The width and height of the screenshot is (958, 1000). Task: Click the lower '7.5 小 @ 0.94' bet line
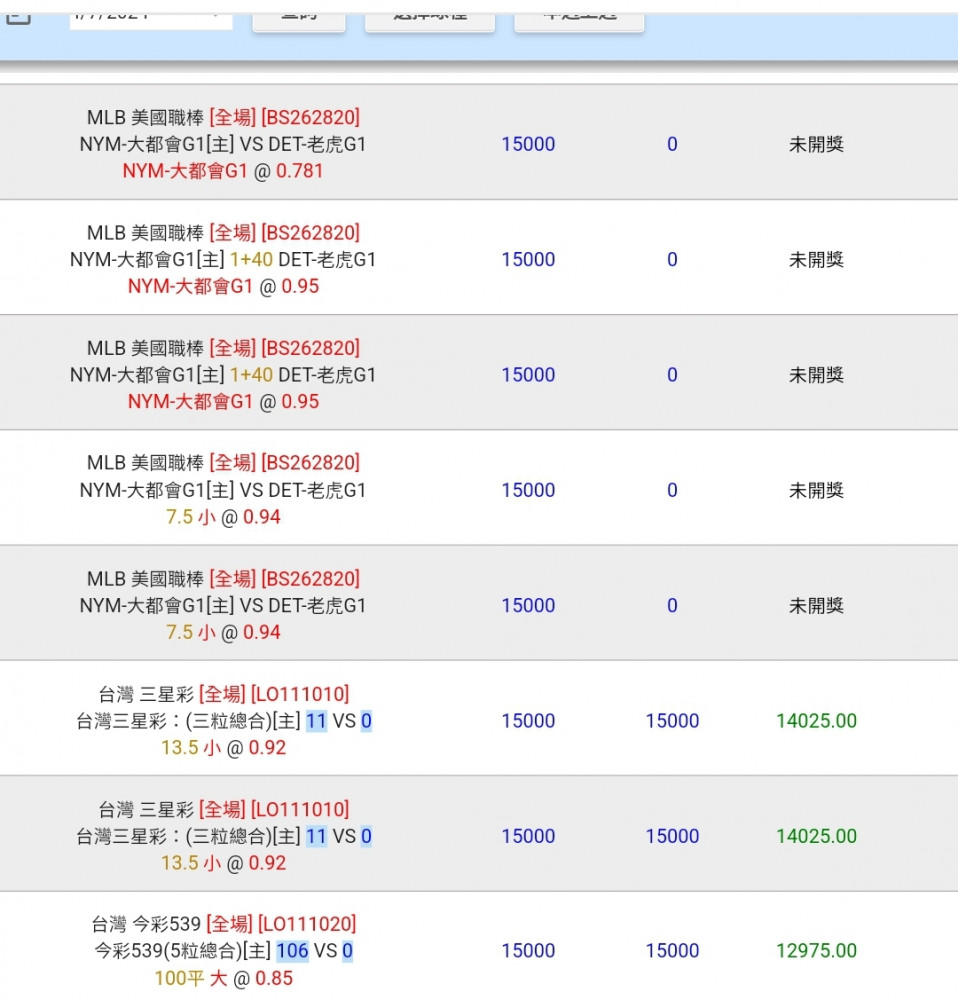(223, 632)
